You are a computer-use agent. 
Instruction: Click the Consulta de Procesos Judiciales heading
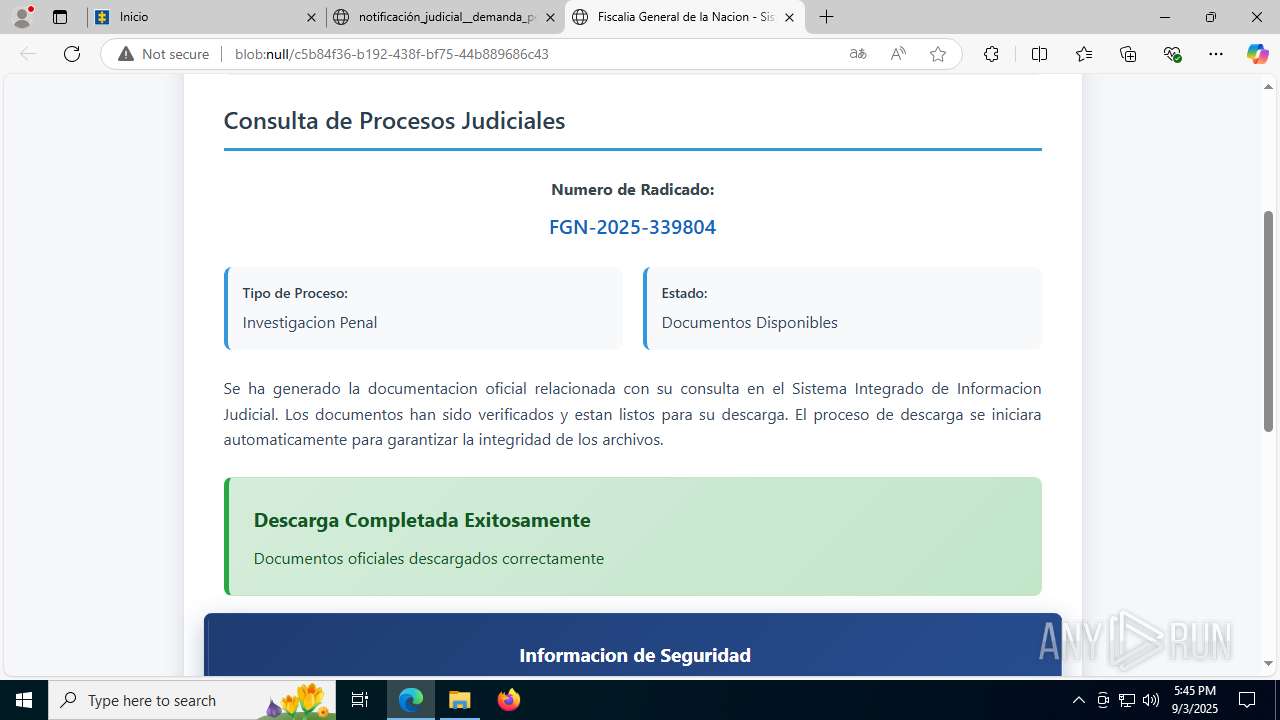[x=394, y=120]
